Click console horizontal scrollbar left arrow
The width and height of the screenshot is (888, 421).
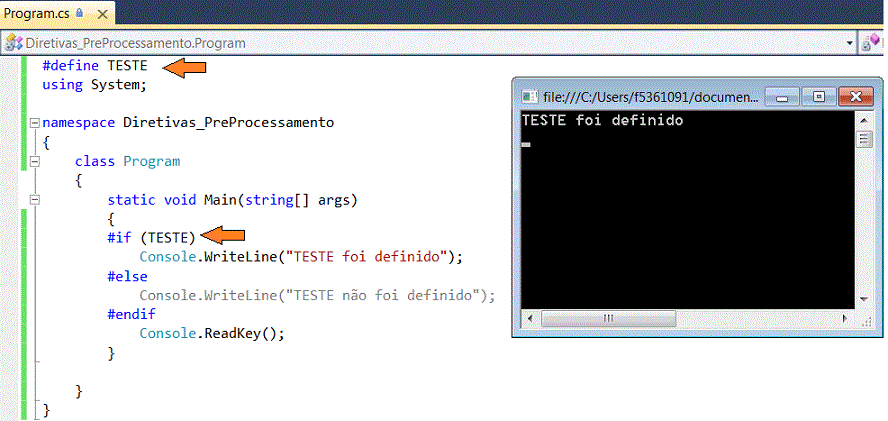coord(531,318)
